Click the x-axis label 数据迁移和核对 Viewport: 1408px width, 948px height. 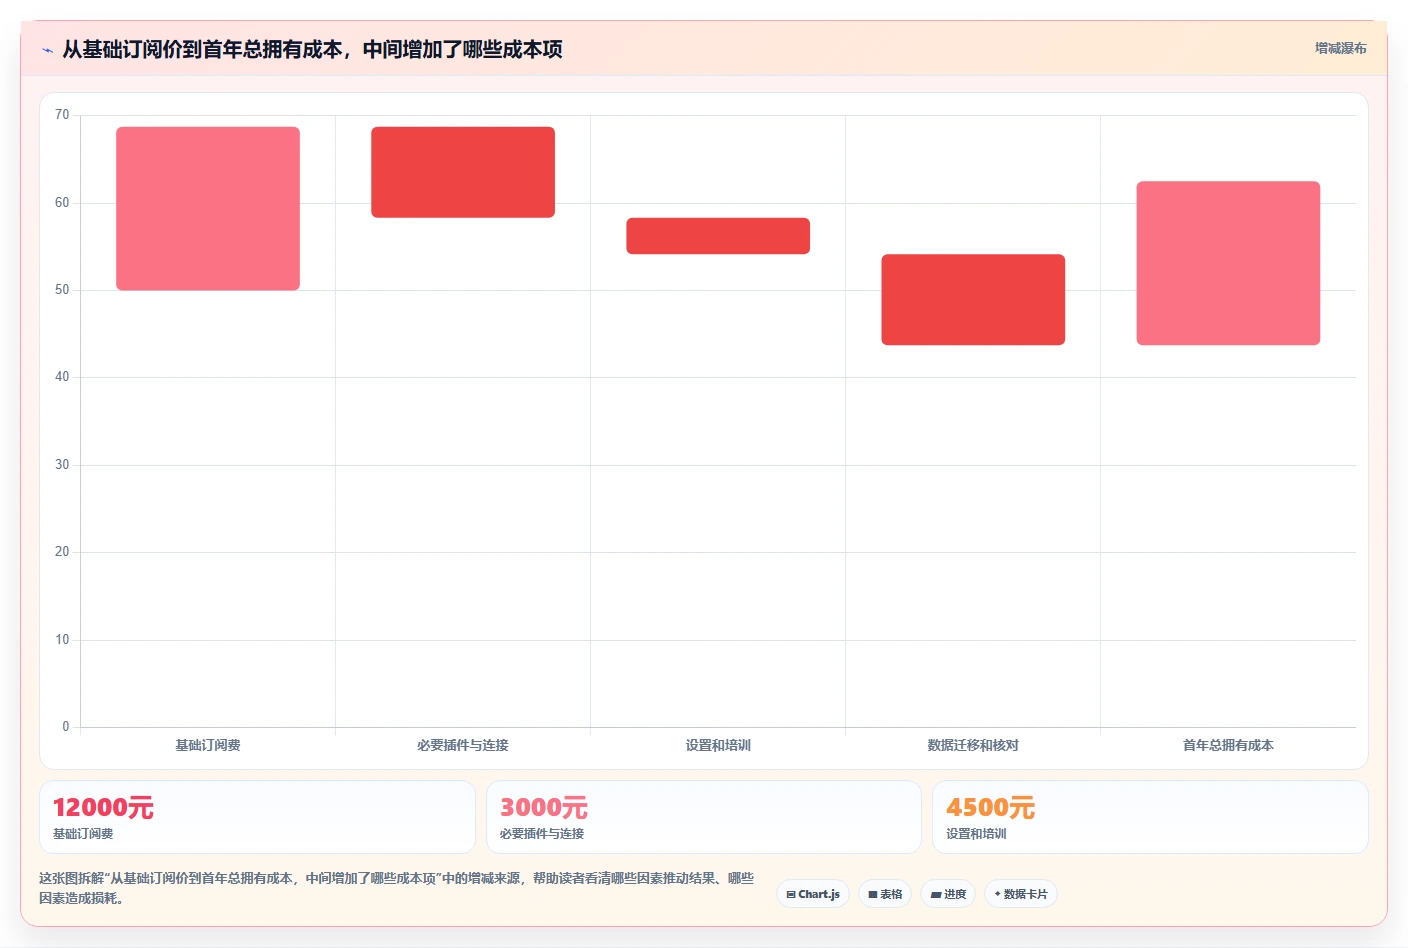coord(973,745)
